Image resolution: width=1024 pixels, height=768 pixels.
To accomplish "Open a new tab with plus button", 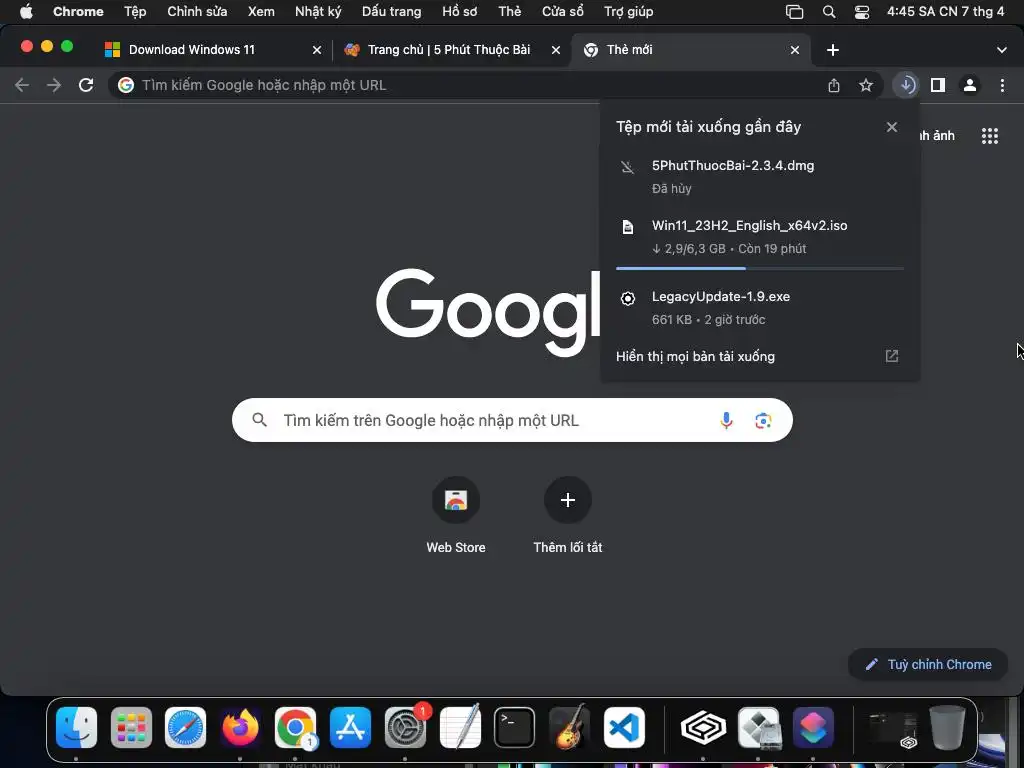I will point(833,50).
